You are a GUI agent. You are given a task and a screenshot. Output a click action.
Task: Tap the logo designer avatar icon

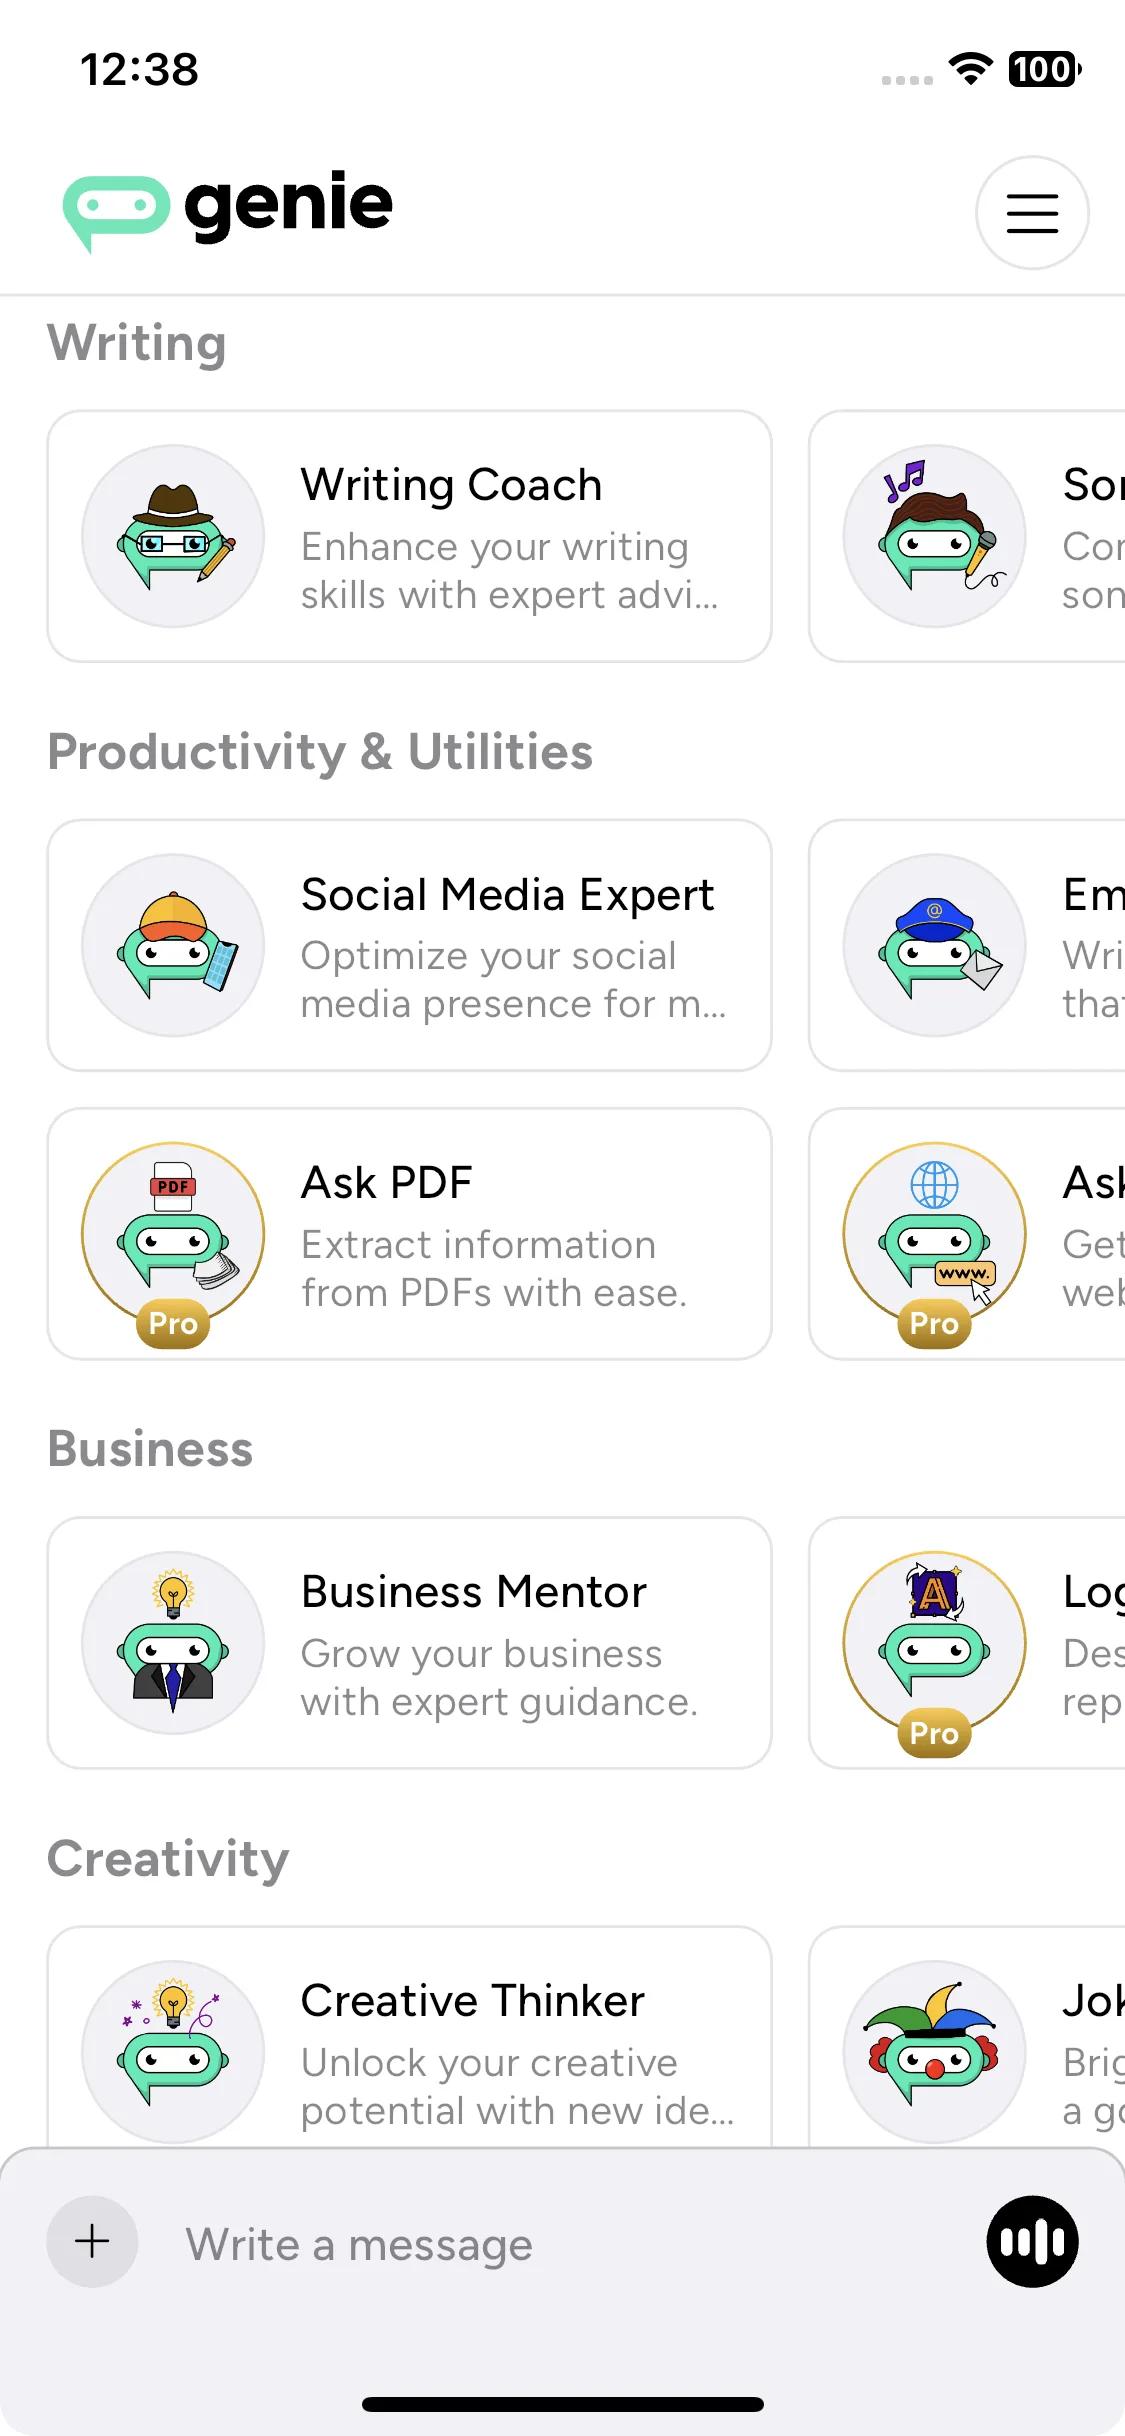coord(935,1643)
